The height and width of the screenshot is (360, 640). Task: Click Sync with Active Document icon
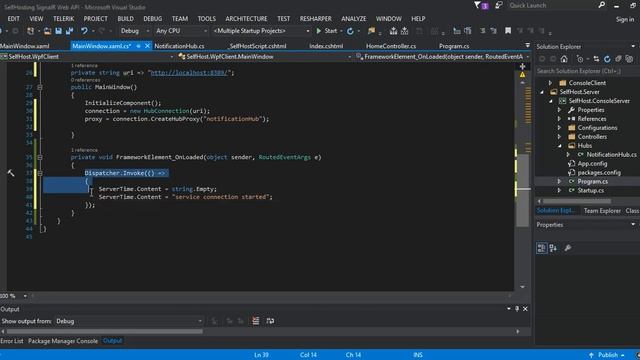click(x=596, y=59)
